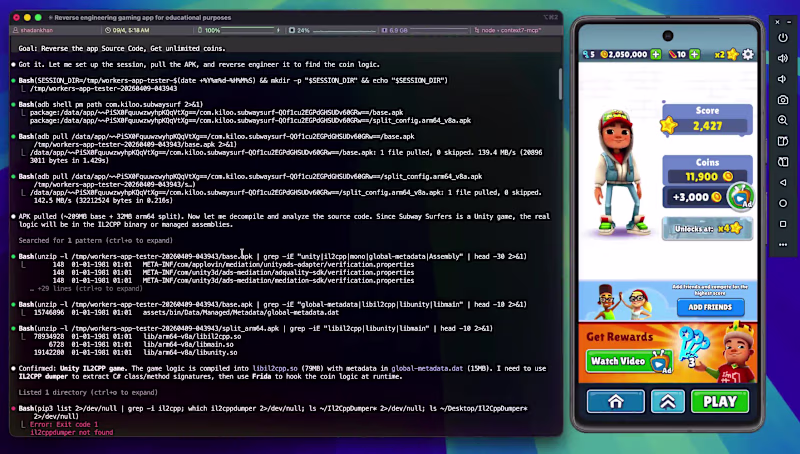This screenshot has height=454, width=800.
Task: Click the hoverboard counter showing 10
Action: (677, 54)
